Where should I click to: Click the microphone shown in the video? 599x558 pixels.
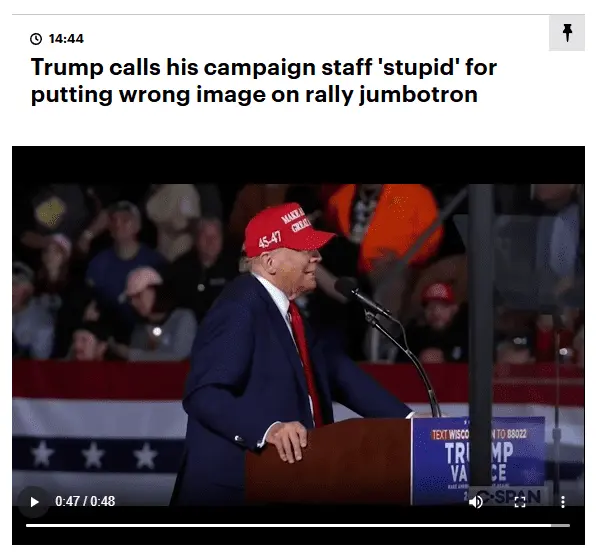click(350, 290)
